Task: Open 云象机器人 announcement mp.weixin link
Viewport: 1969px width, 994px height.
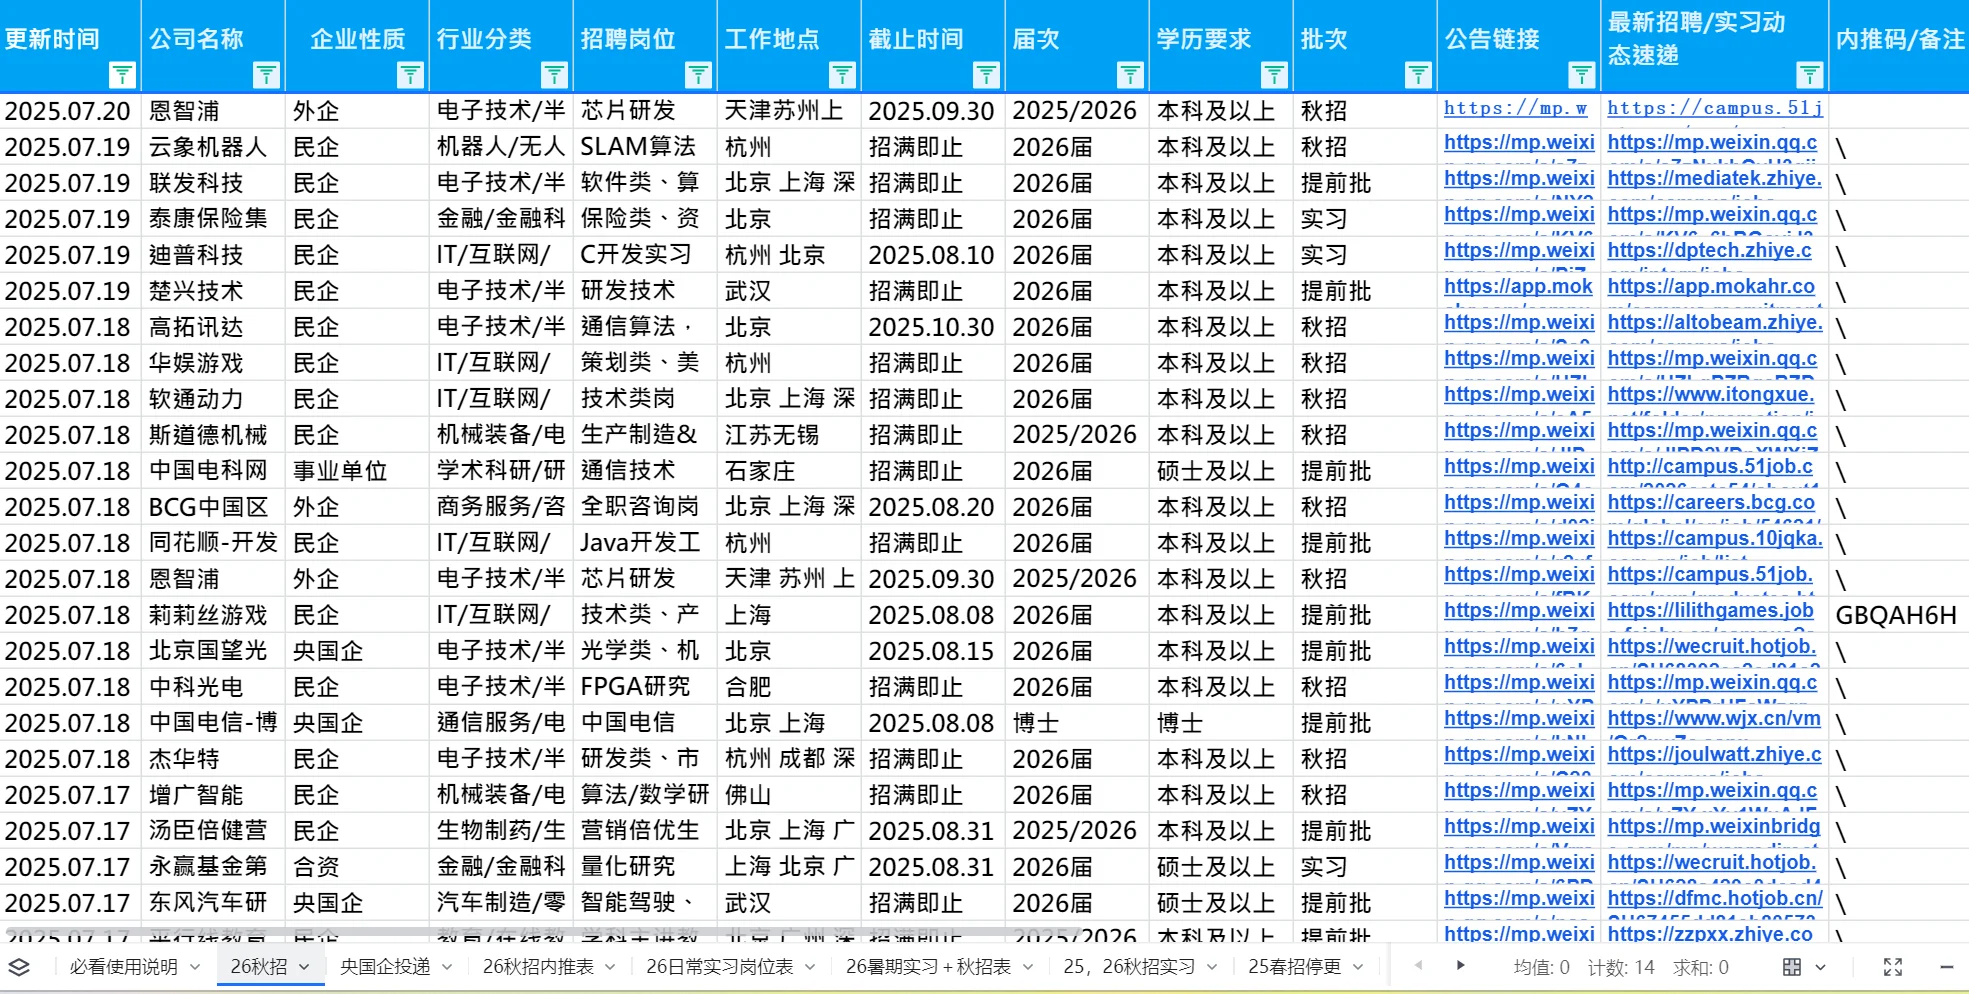Action: pos(1519,142)
